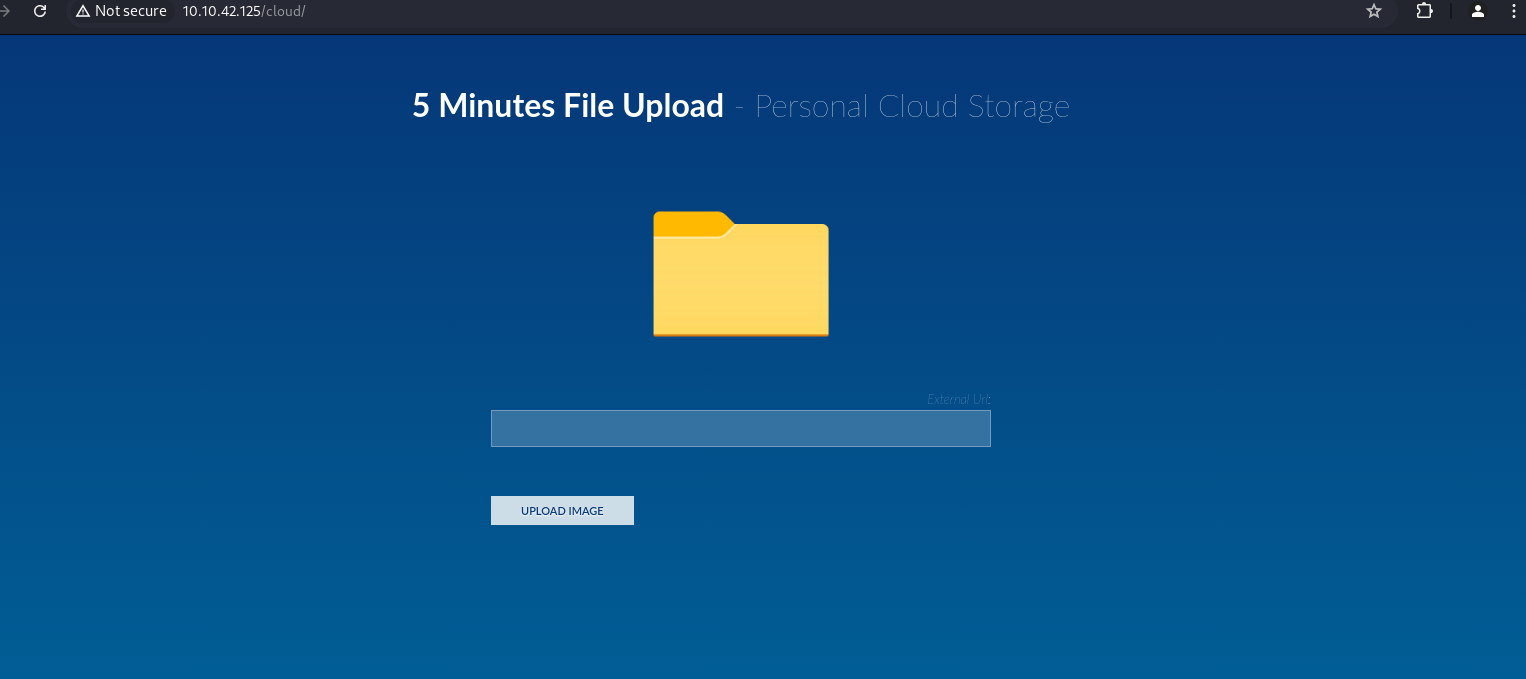
Task: Click empty space in the address bar
Action: click(800, 11)
